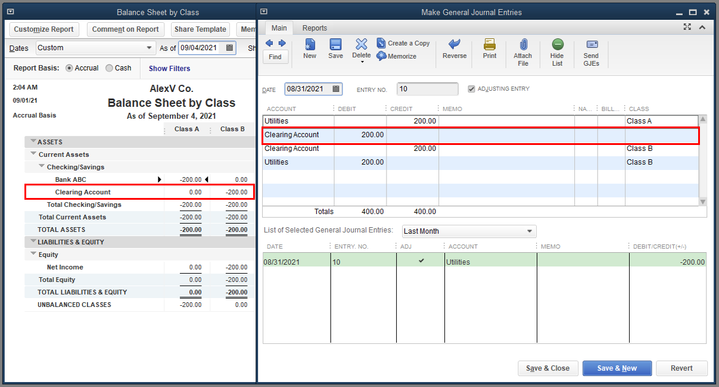Screen dimensions: 719x387
Task: Collapse the Equity group
Action: 33,254
